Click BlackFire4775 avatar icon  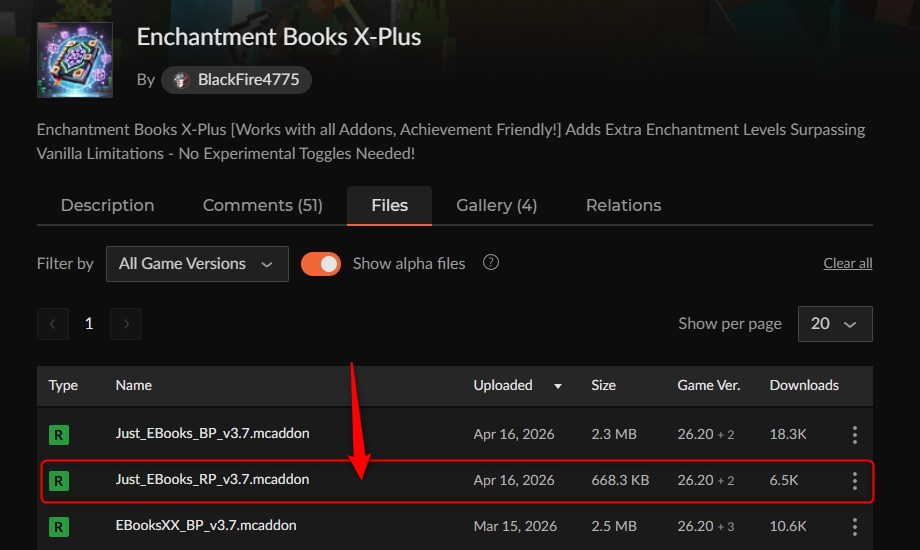point(181,80)
